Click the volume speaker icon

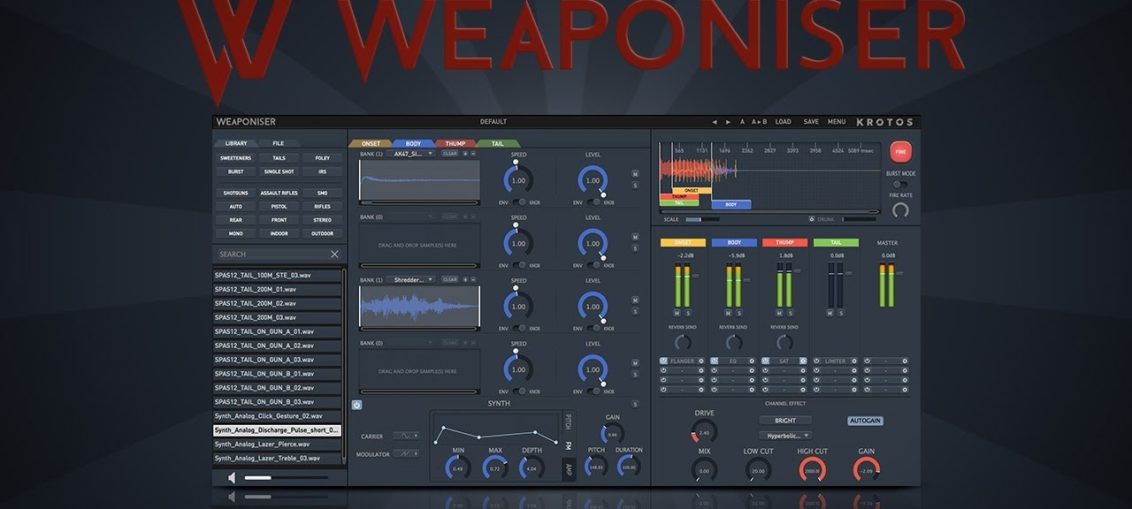pos(232,477)
